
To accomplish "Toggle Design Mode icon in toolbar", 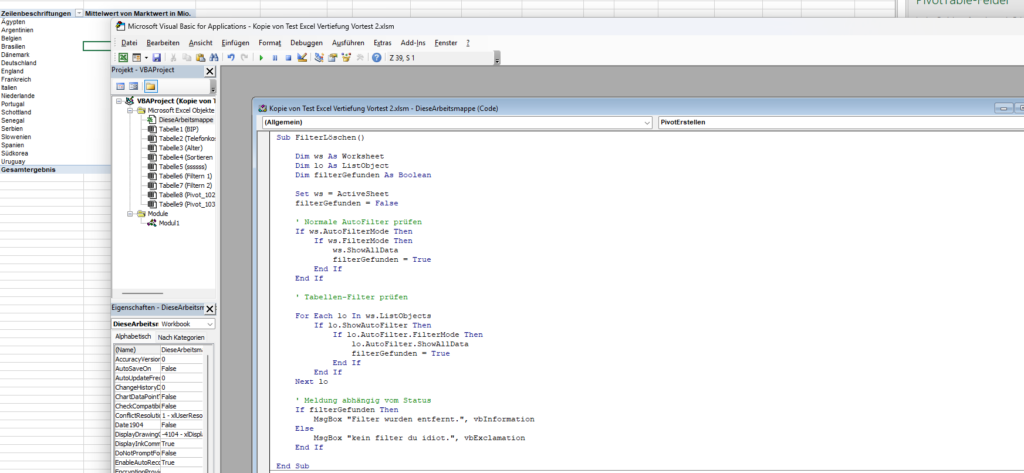I will 301,58.
